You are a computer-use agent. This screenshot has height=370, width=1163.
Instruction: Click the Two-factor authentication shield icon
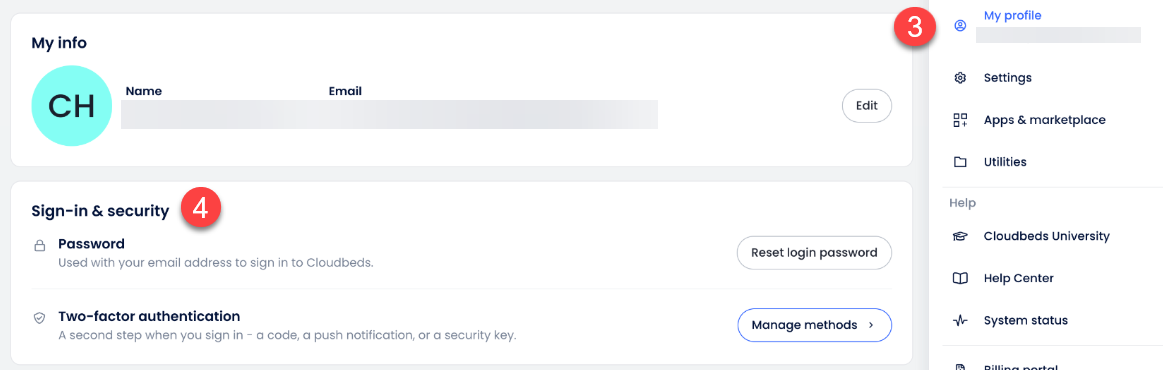pyautogui.click(x=40, y=317)
